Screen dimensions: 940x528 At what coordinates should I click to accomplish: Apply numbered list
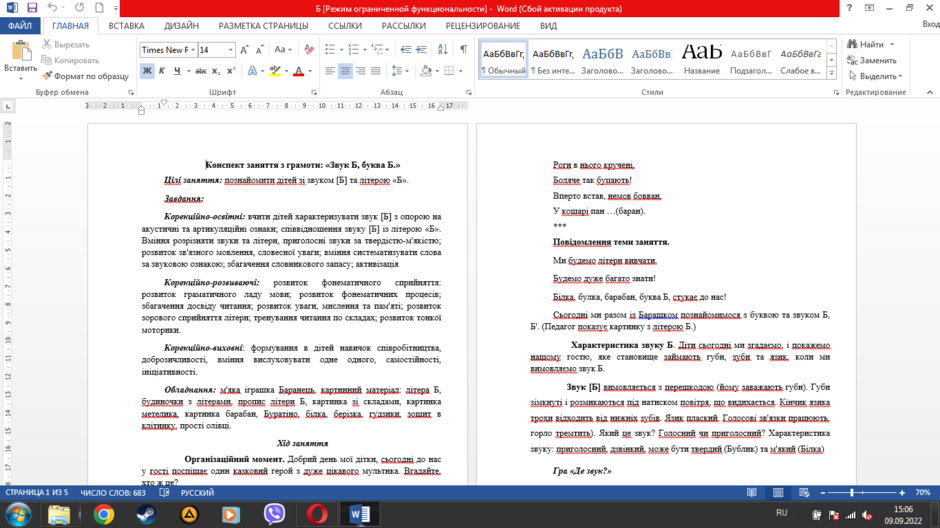click(353, 50)
